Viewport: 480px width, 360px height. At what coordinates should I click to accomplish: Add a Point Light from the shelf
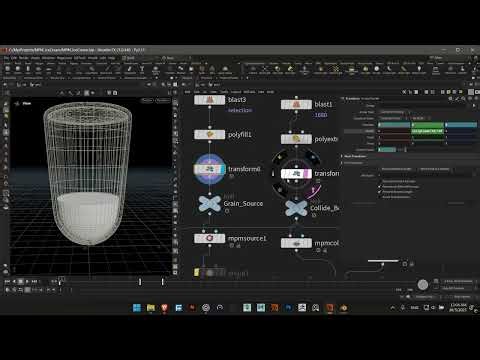[265, 70]
